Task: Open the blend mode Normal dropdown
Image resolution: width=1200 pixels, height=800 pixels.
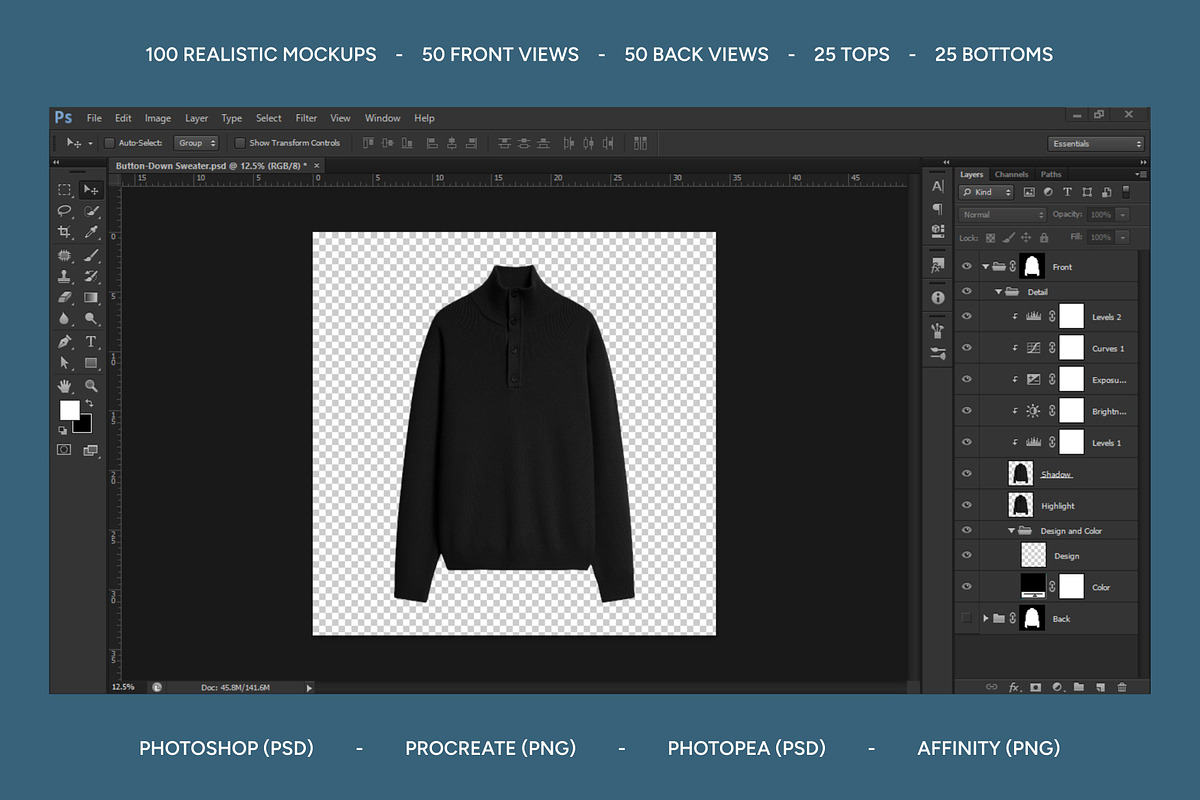Action: click(x=1002, y=214)
